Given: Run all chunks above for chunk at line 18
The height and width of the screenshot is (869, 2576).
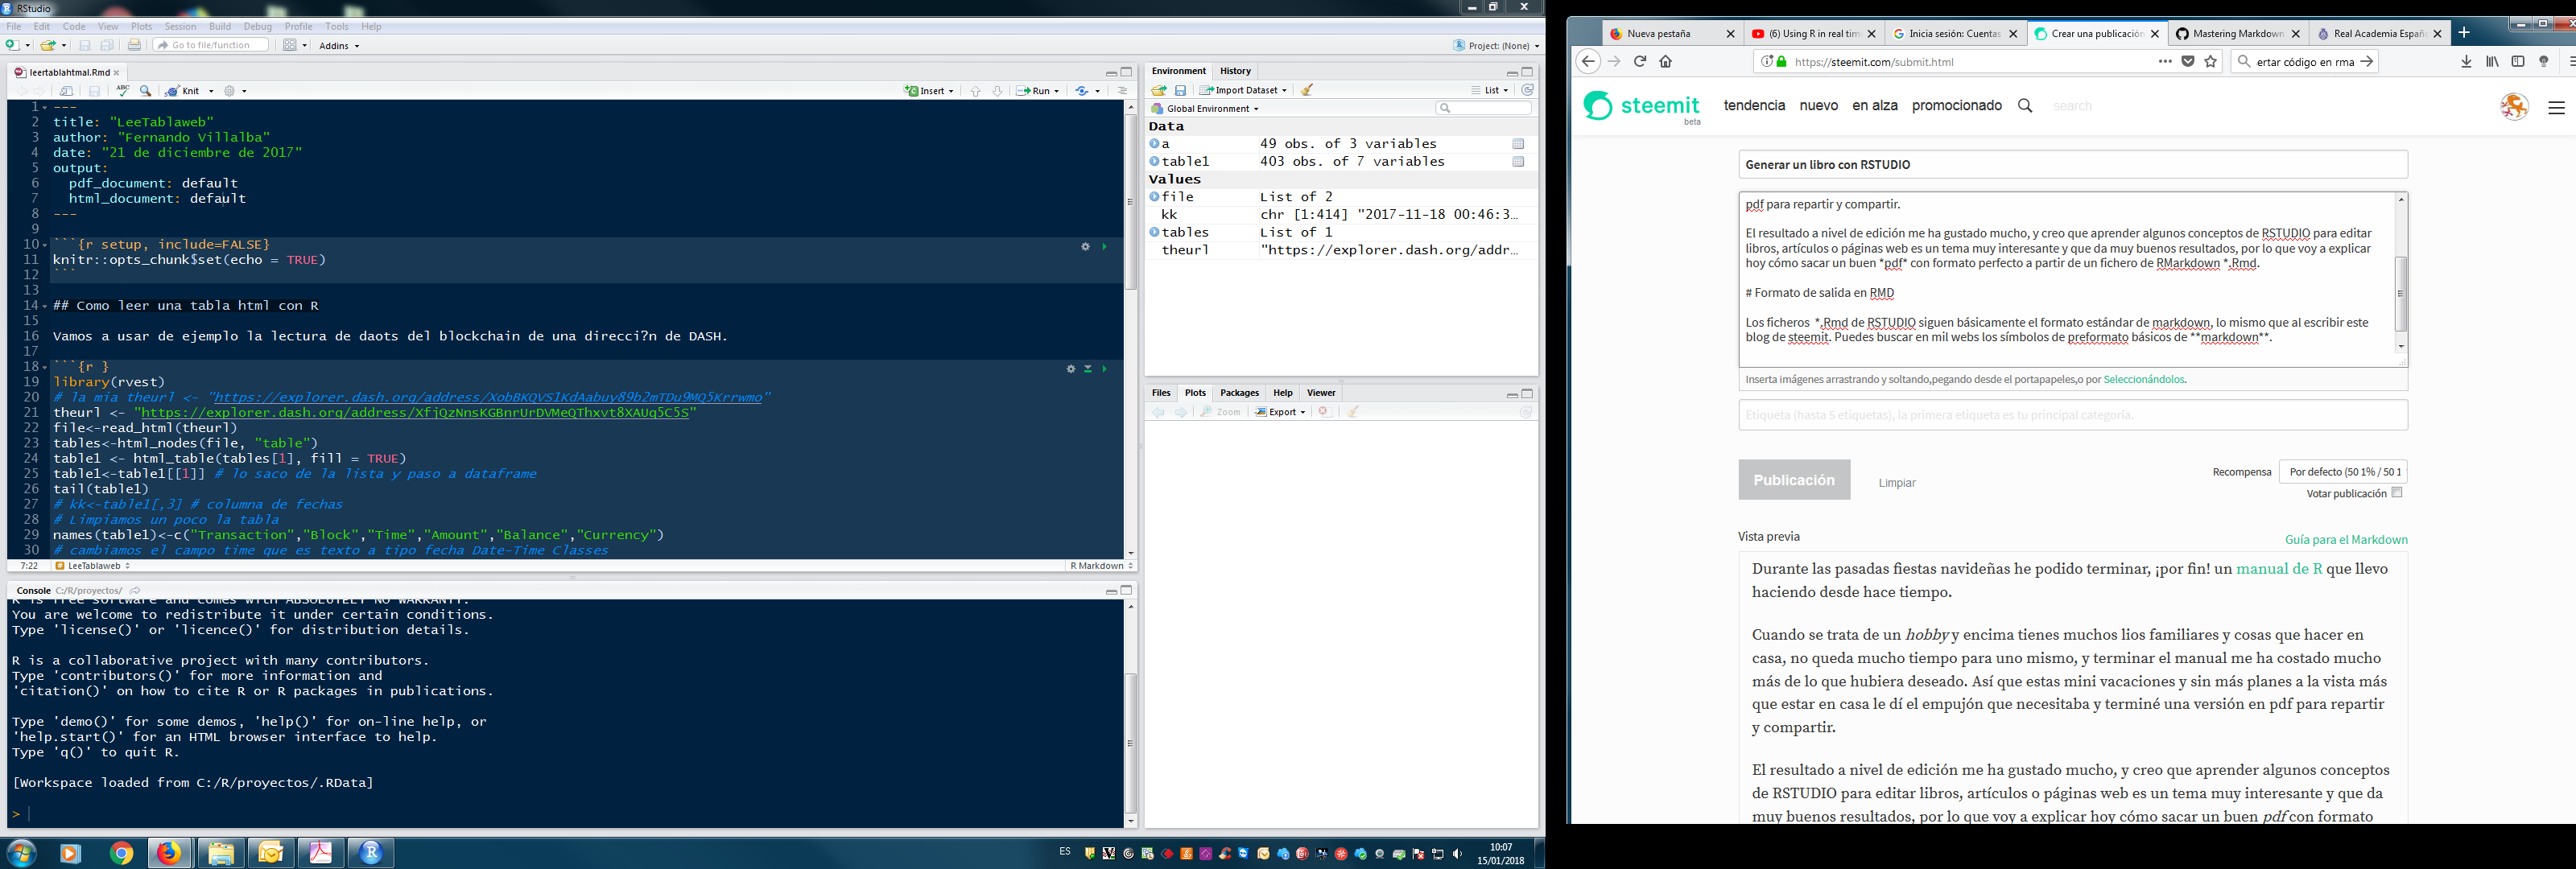Looking at the screenshot, I should pos(1088,368).
